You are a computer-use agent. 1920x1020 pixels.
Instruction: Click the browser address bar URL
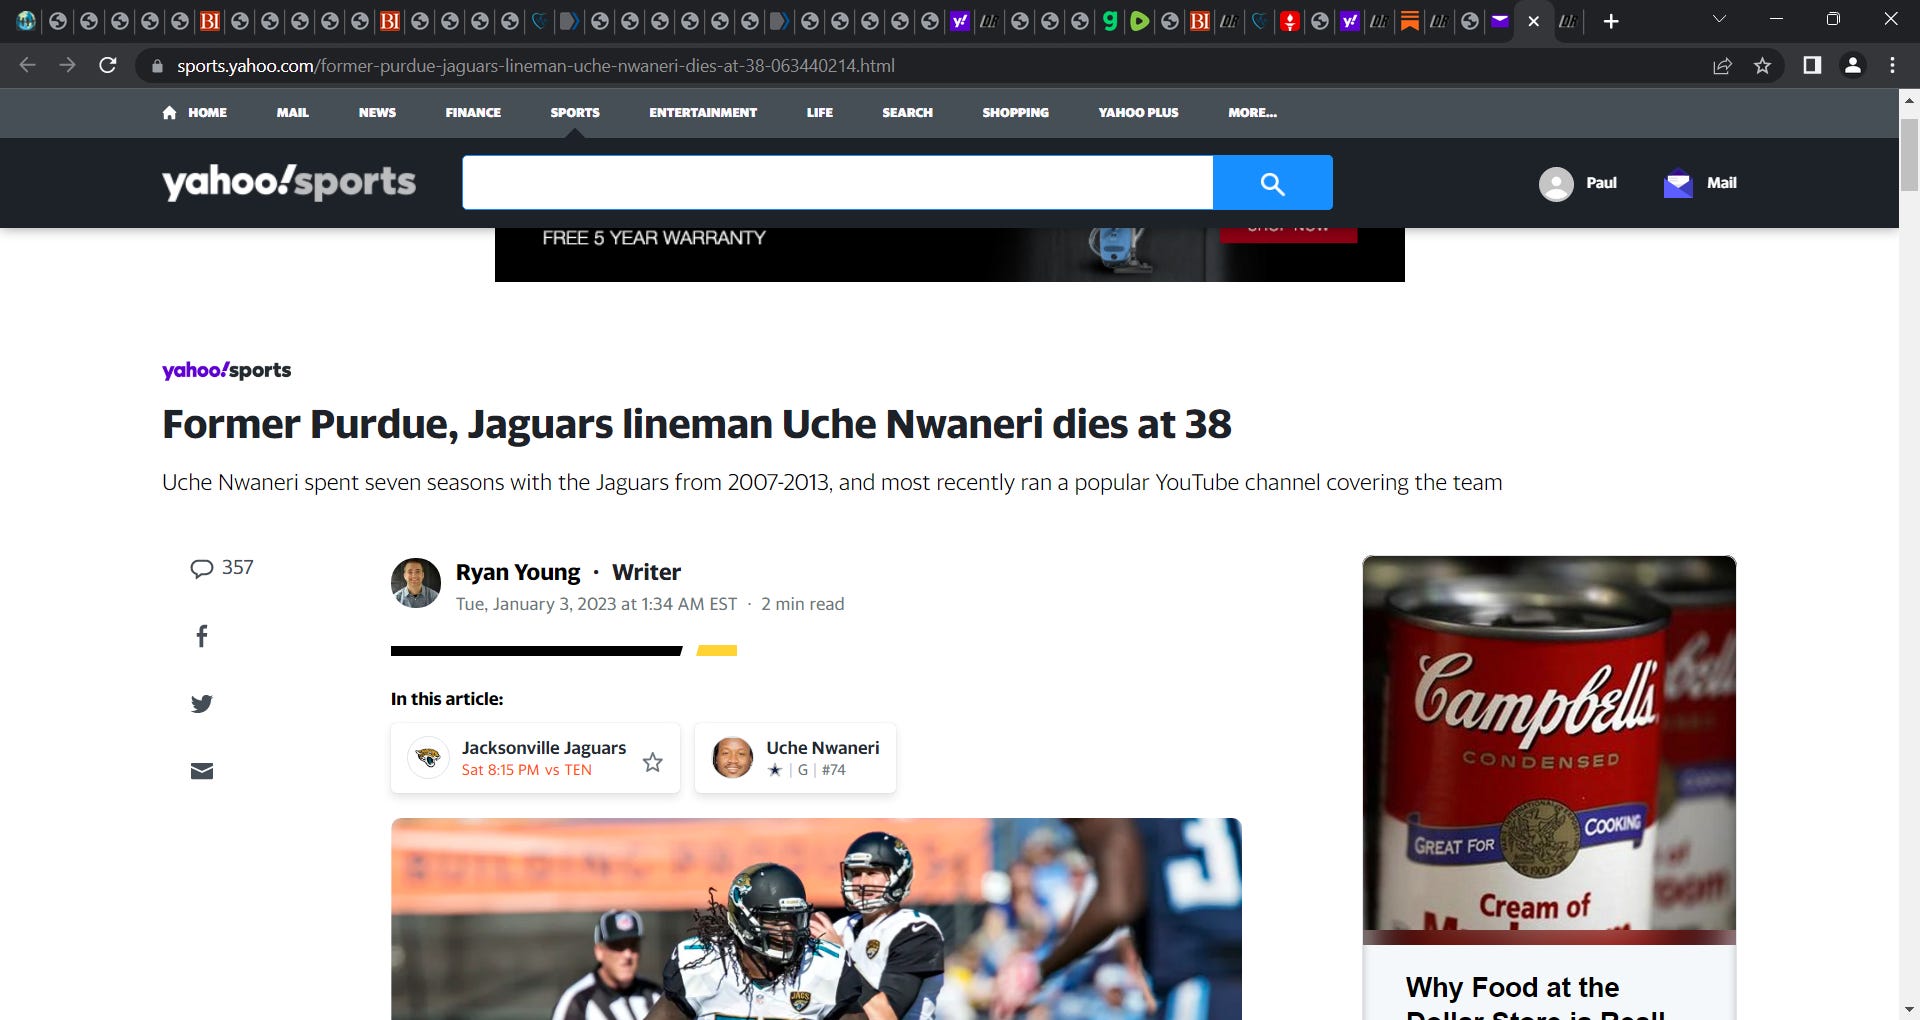(536, 66)
